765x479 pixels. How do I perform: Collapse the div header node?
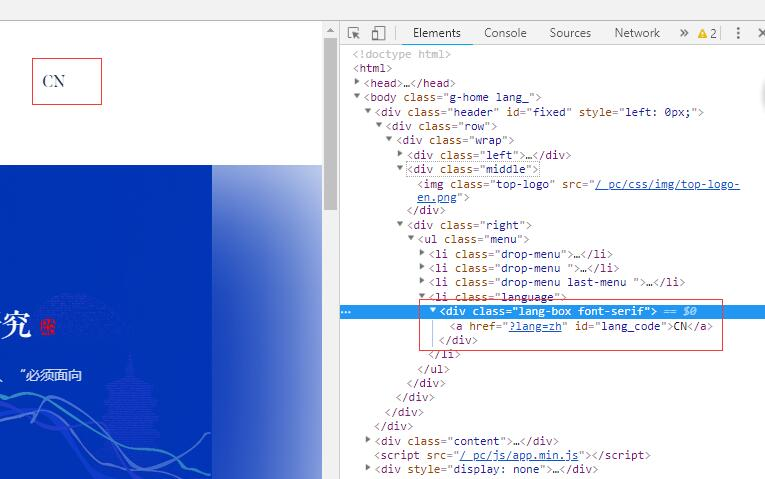click(368, 111)
